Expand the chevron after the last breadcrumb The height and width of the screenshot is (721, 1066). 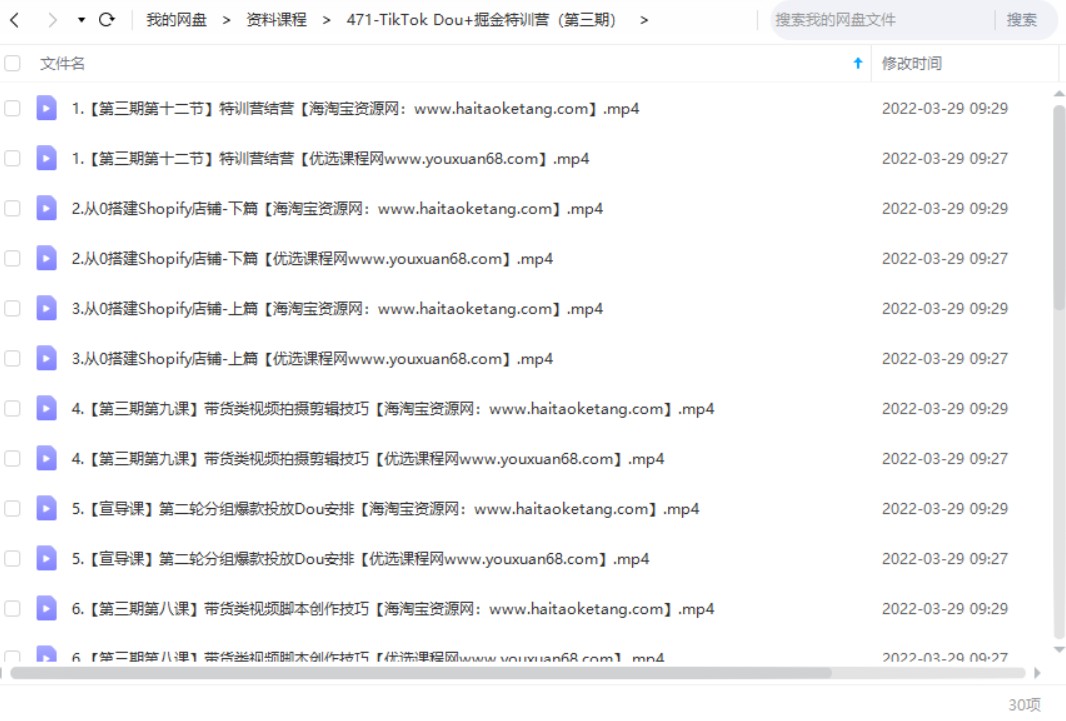pos(644,20)
